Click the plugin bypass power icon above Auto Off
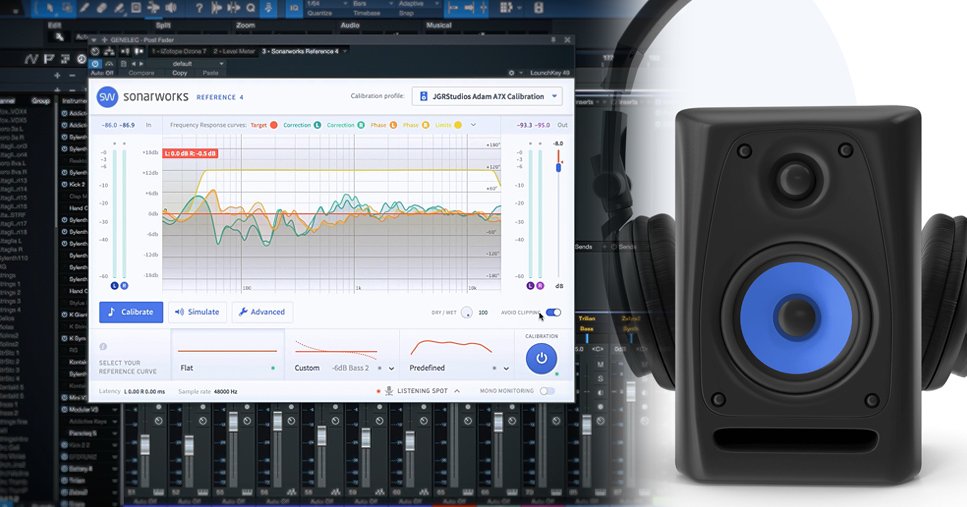Screen dimensions: 967x507 coord(96,64)
